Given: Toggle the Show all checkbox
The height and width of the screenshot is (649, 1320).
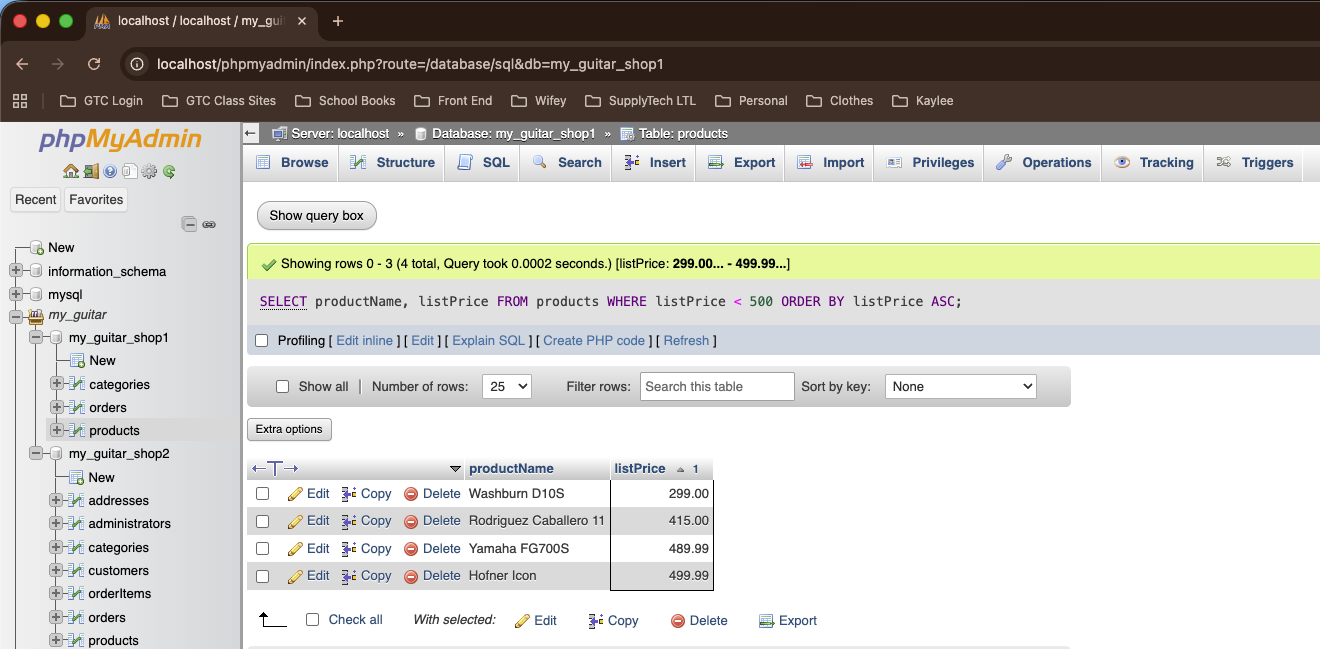Looking at the screenshot, I should tap(282, 387).
